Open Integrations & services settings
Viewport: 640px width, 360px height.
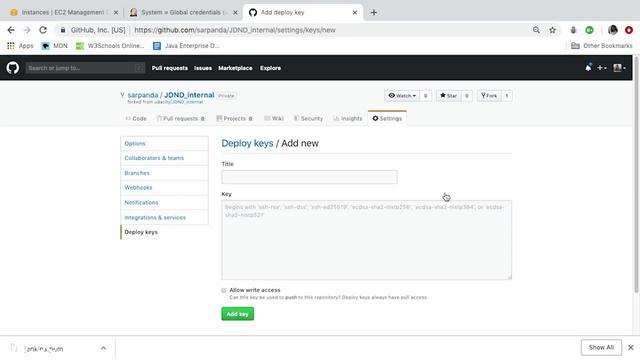tap(164, 218)
